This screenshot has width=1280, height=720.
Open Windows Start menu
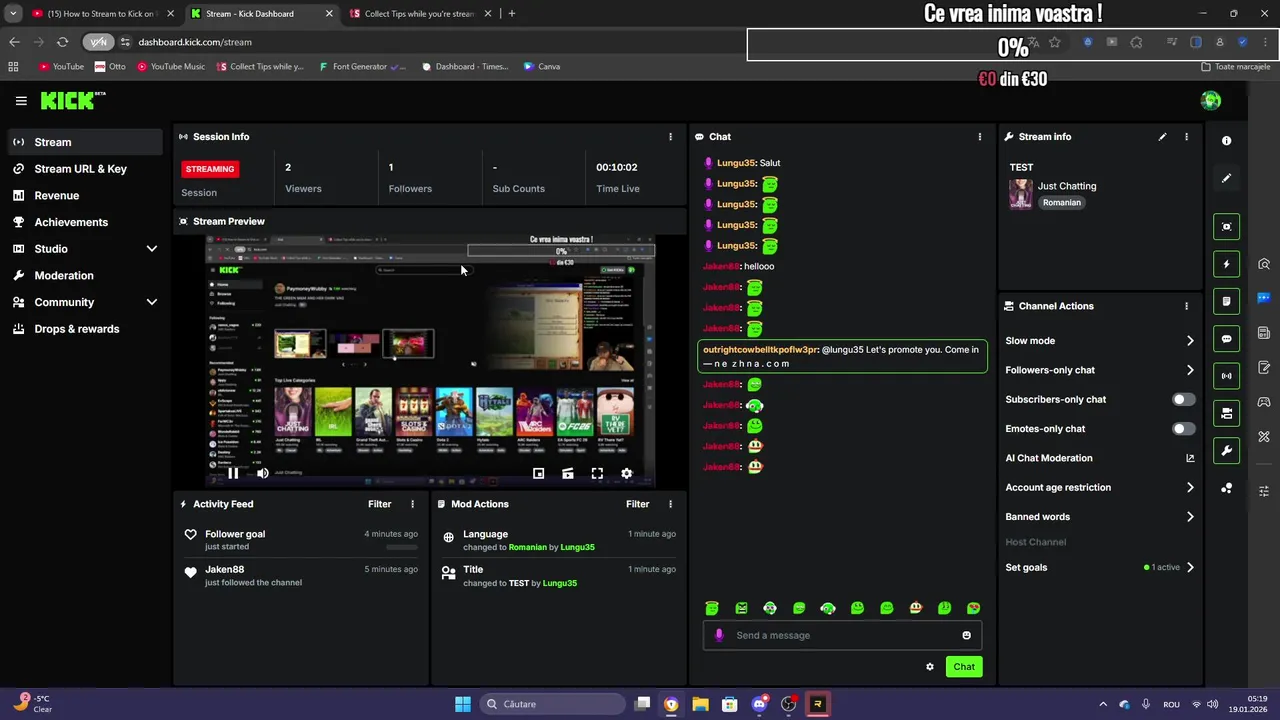pyautogui.click(x=463, y=704)
